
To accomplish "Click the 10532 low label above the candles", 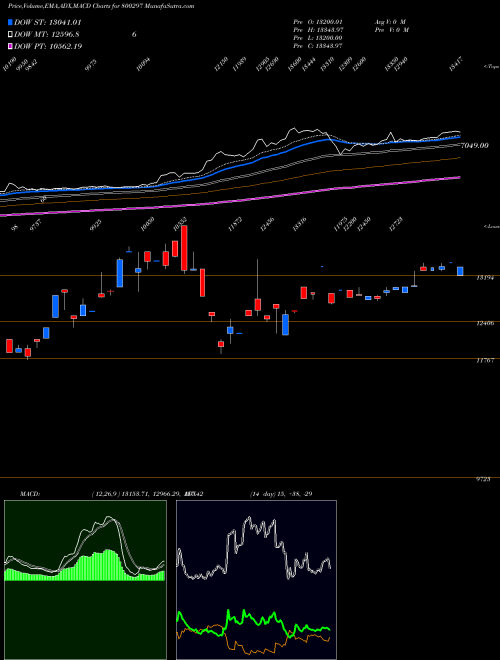I will tap(181, 224).
